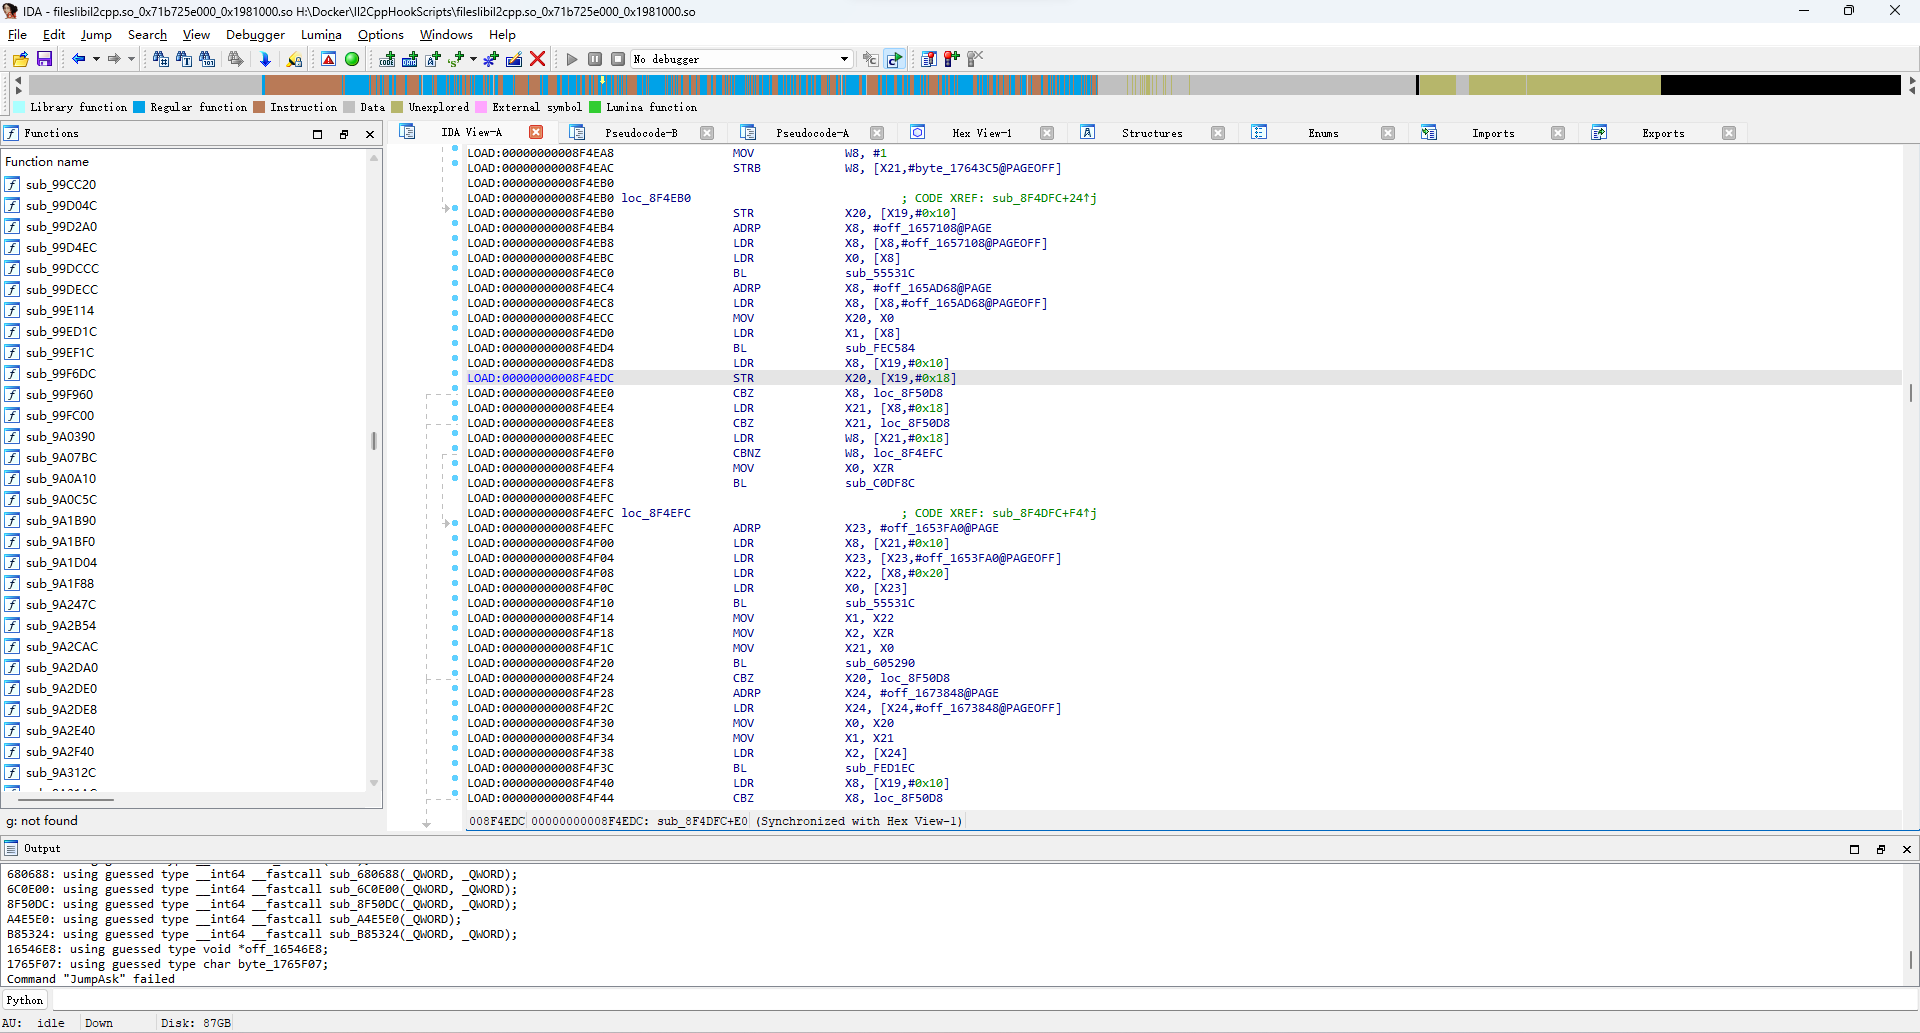Toggle breakpoint dot at address 8F4F20

[455, 659]
